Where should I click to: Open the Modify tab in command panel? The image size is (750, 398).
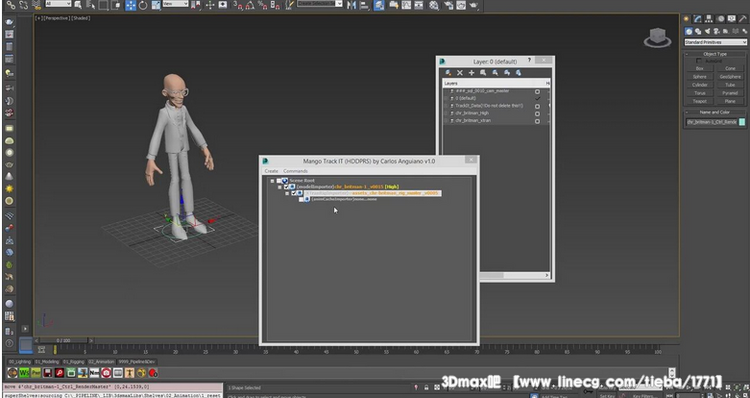698,19
